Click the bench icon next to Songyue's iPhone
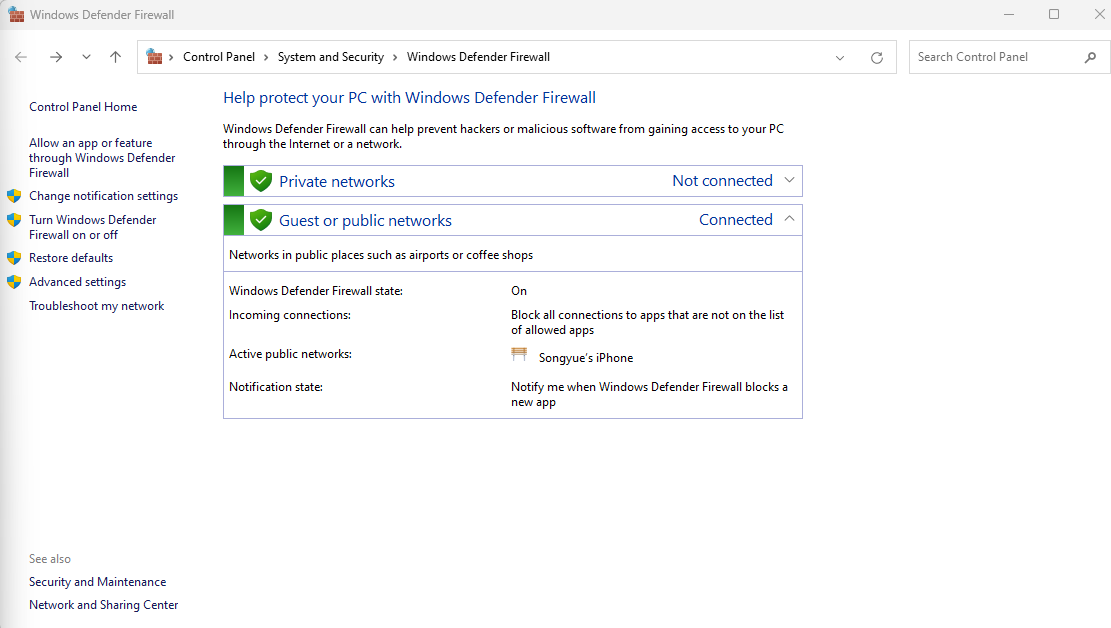The image size is (1111, 628). click(x=519, y=355)
